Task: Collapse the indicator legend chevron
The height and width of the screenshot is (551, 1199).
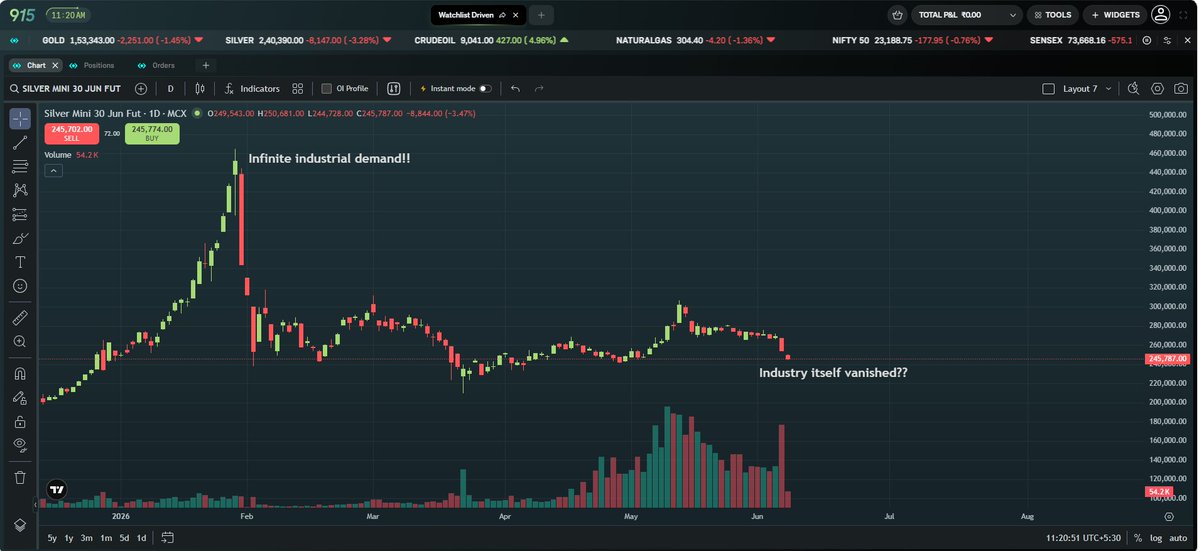Action: [53, 171]
